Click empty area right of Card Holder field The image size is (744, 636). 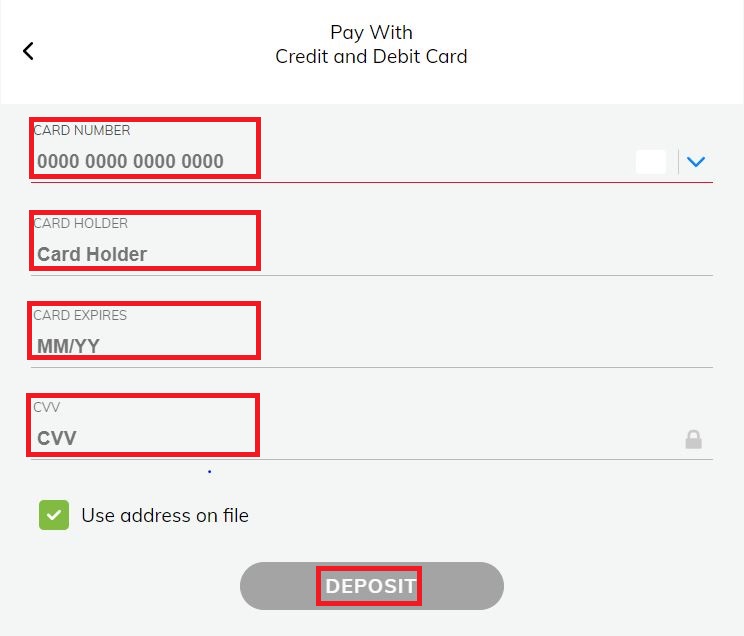point(480,255)
